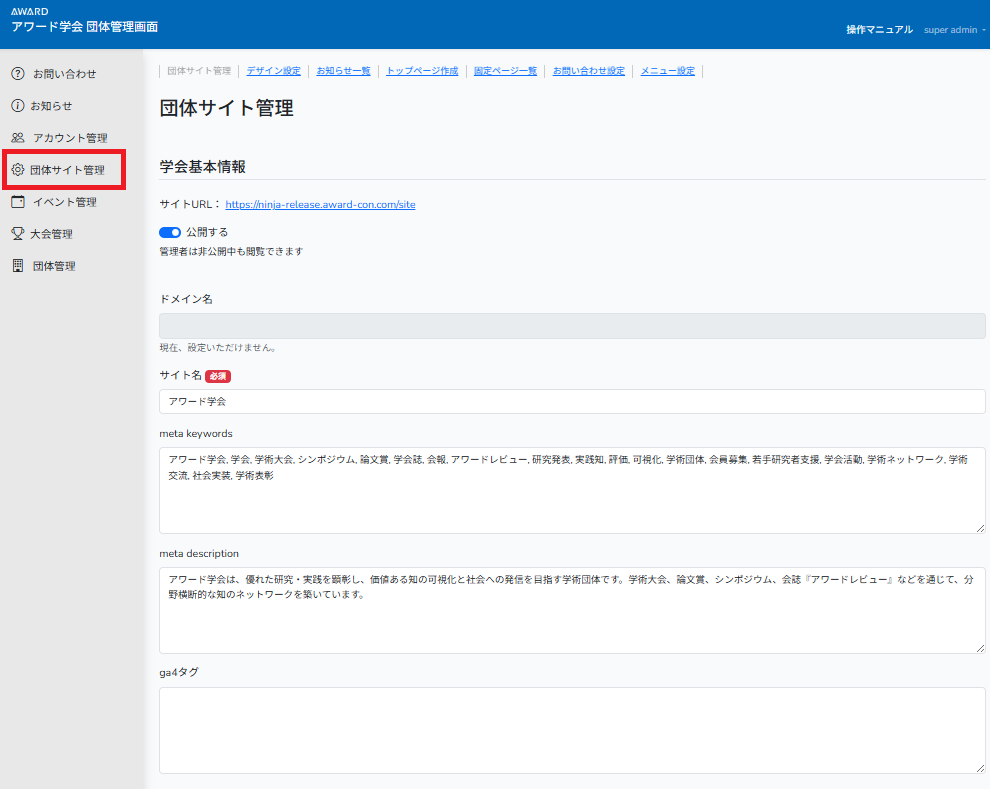Click the trophy icon for 大会管理
This screenshot has height=789, width=990.
[18, 234]
